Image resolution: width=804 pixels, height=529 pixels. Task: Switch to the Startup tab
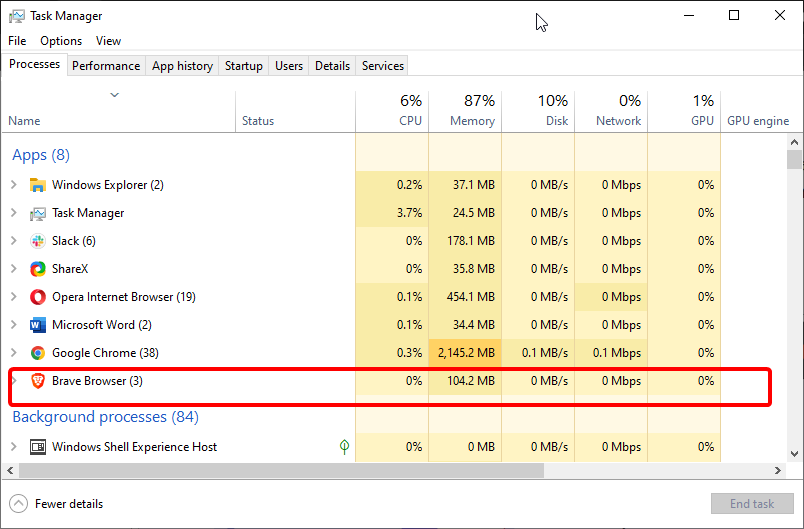click(244, 66)
